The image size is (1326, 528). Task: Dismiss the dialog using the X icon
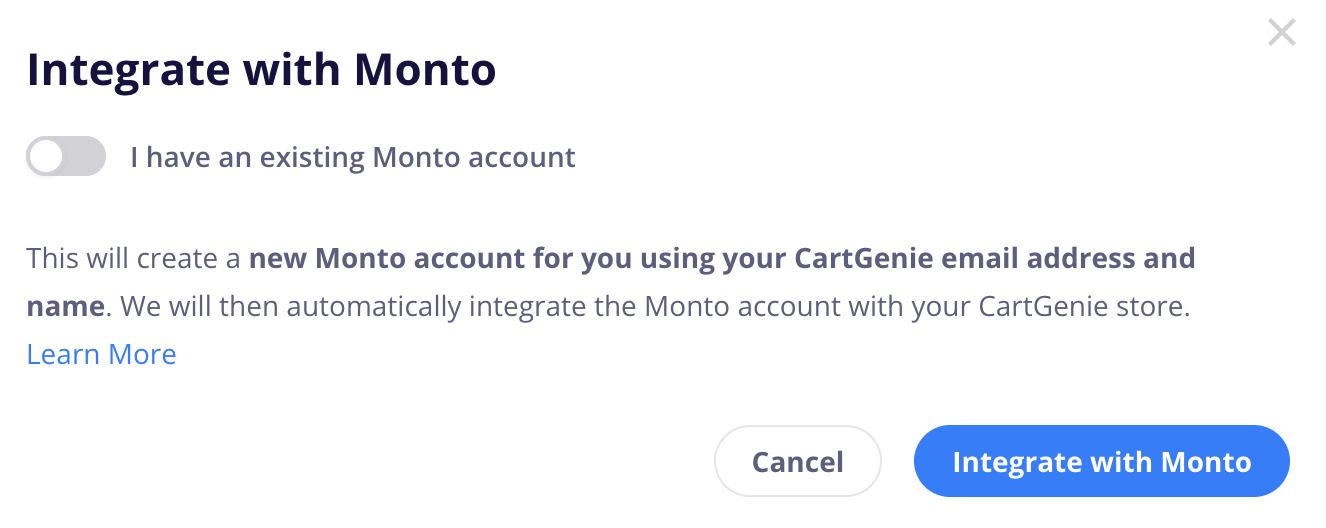(1281, 33)
